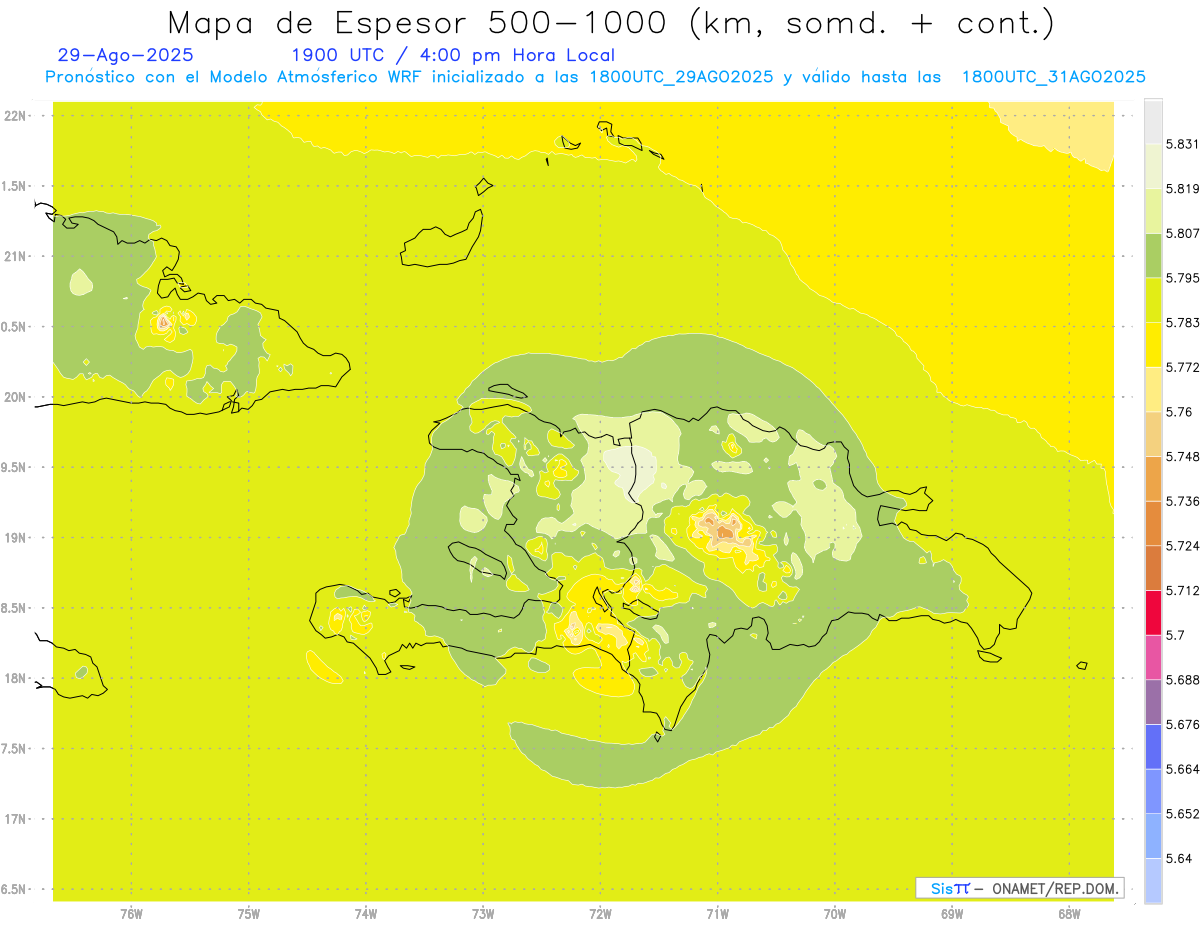Click the '72W' longitude label
Viewport: 1200px width, 927px height.
tap(600, 914)
